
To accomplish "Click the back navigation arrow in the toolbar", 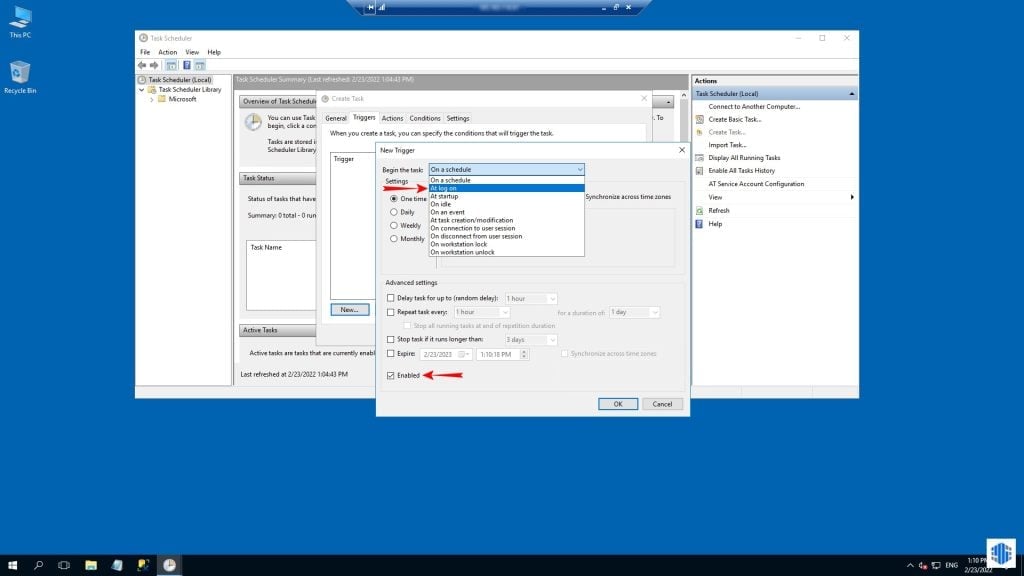I will [x=141, y=65].
